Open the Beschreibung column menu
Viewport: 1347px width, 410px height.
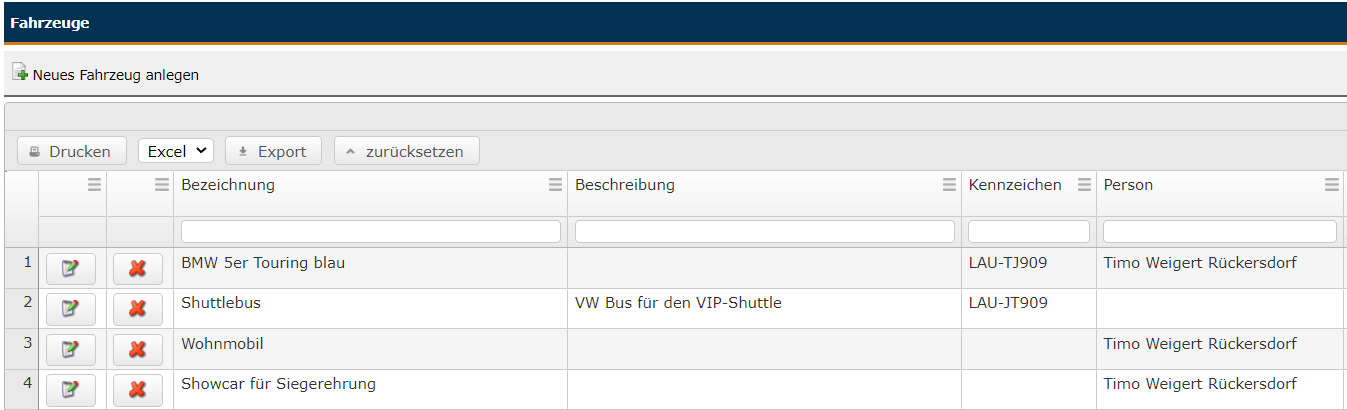coord(949,185)
